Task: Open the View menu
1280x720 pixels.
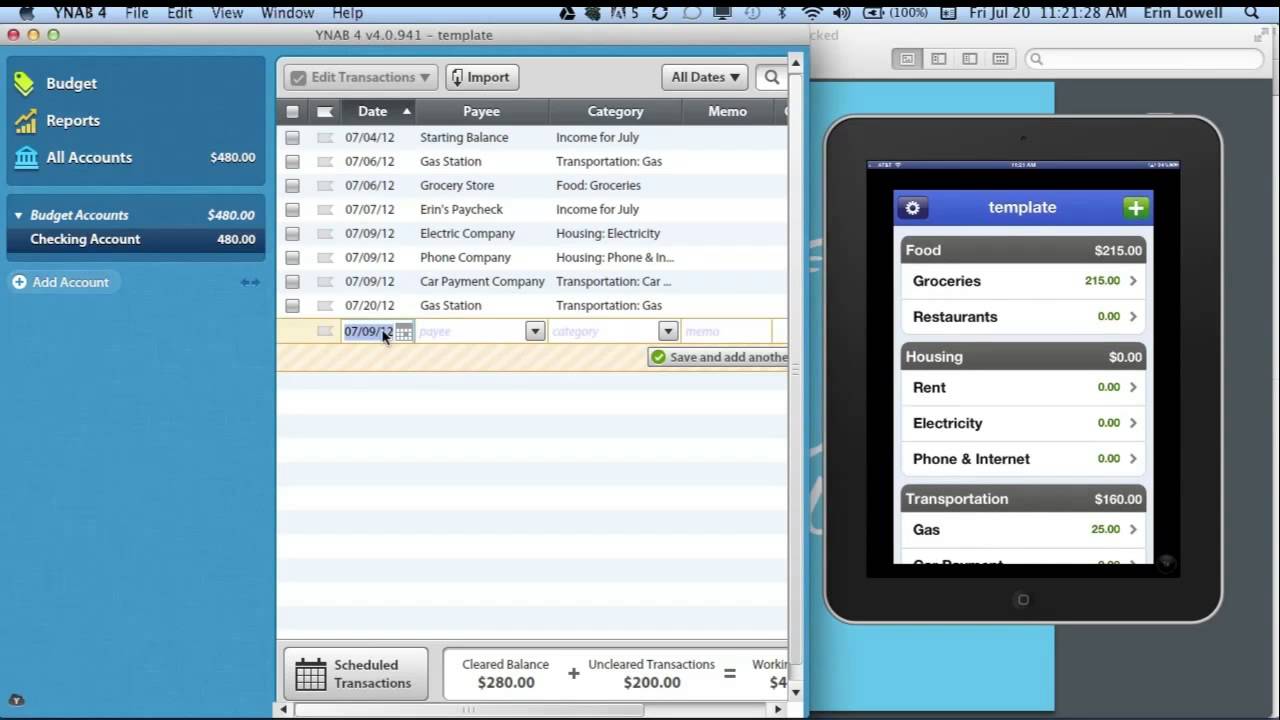Action: pos(227,13)
